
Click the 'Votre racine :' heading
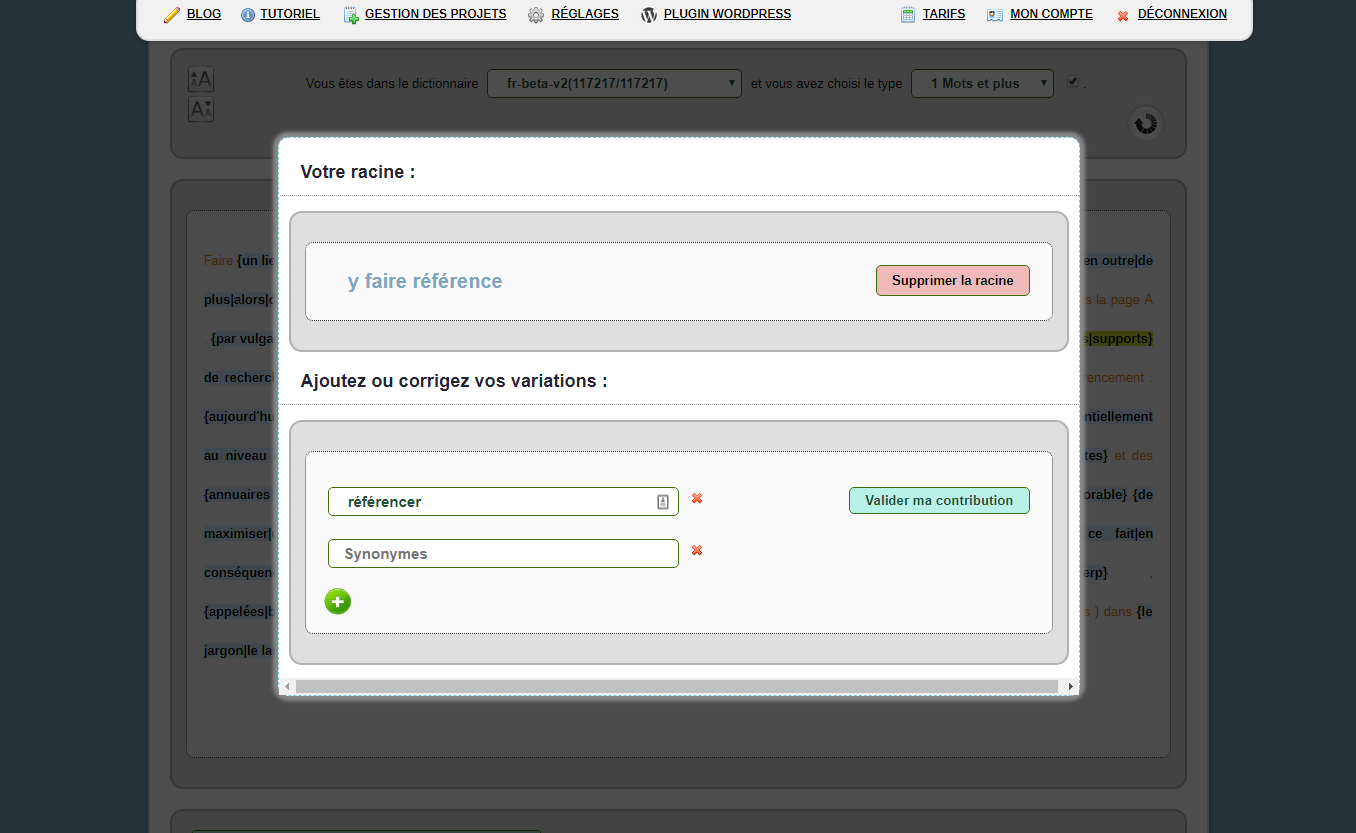[x=358, y=172]
